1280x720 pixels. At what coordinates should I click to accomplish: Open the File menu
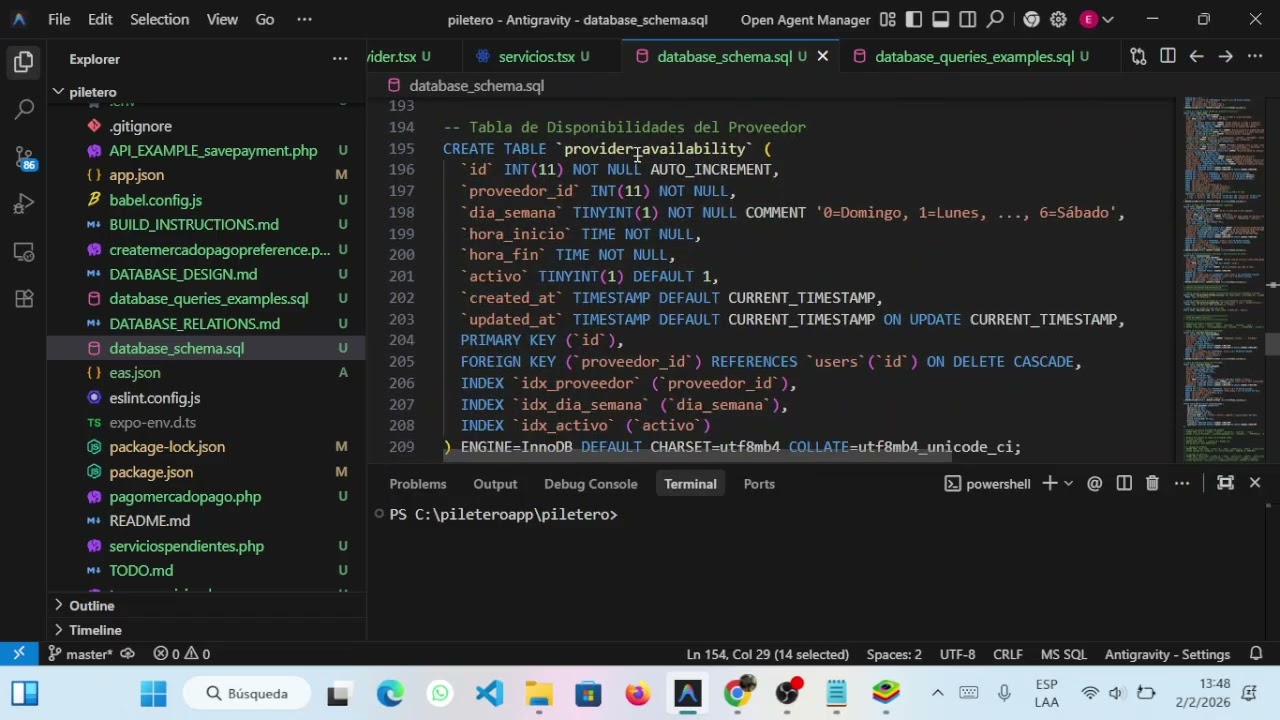(x=59, y=19)
